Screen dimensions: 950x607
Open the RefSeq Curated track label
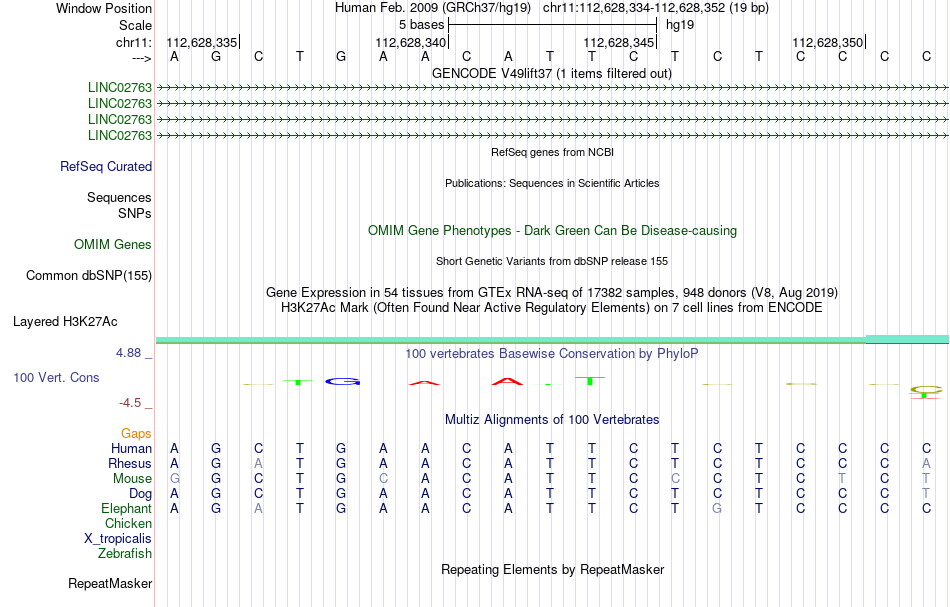coord(106,167)
